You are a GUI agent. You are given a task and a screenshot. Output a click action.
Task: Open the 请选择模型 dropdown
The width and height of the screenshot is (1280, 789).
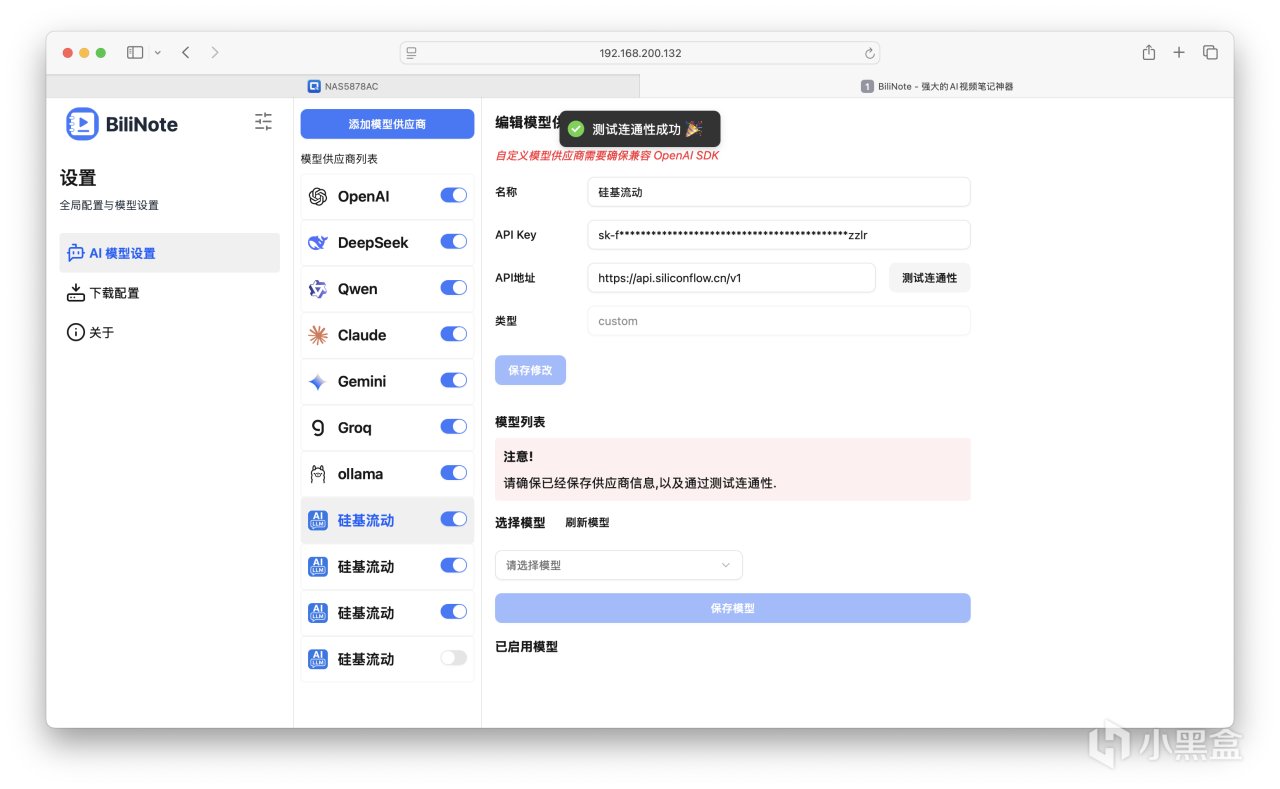pyautogui.click(x=619, y=565)
